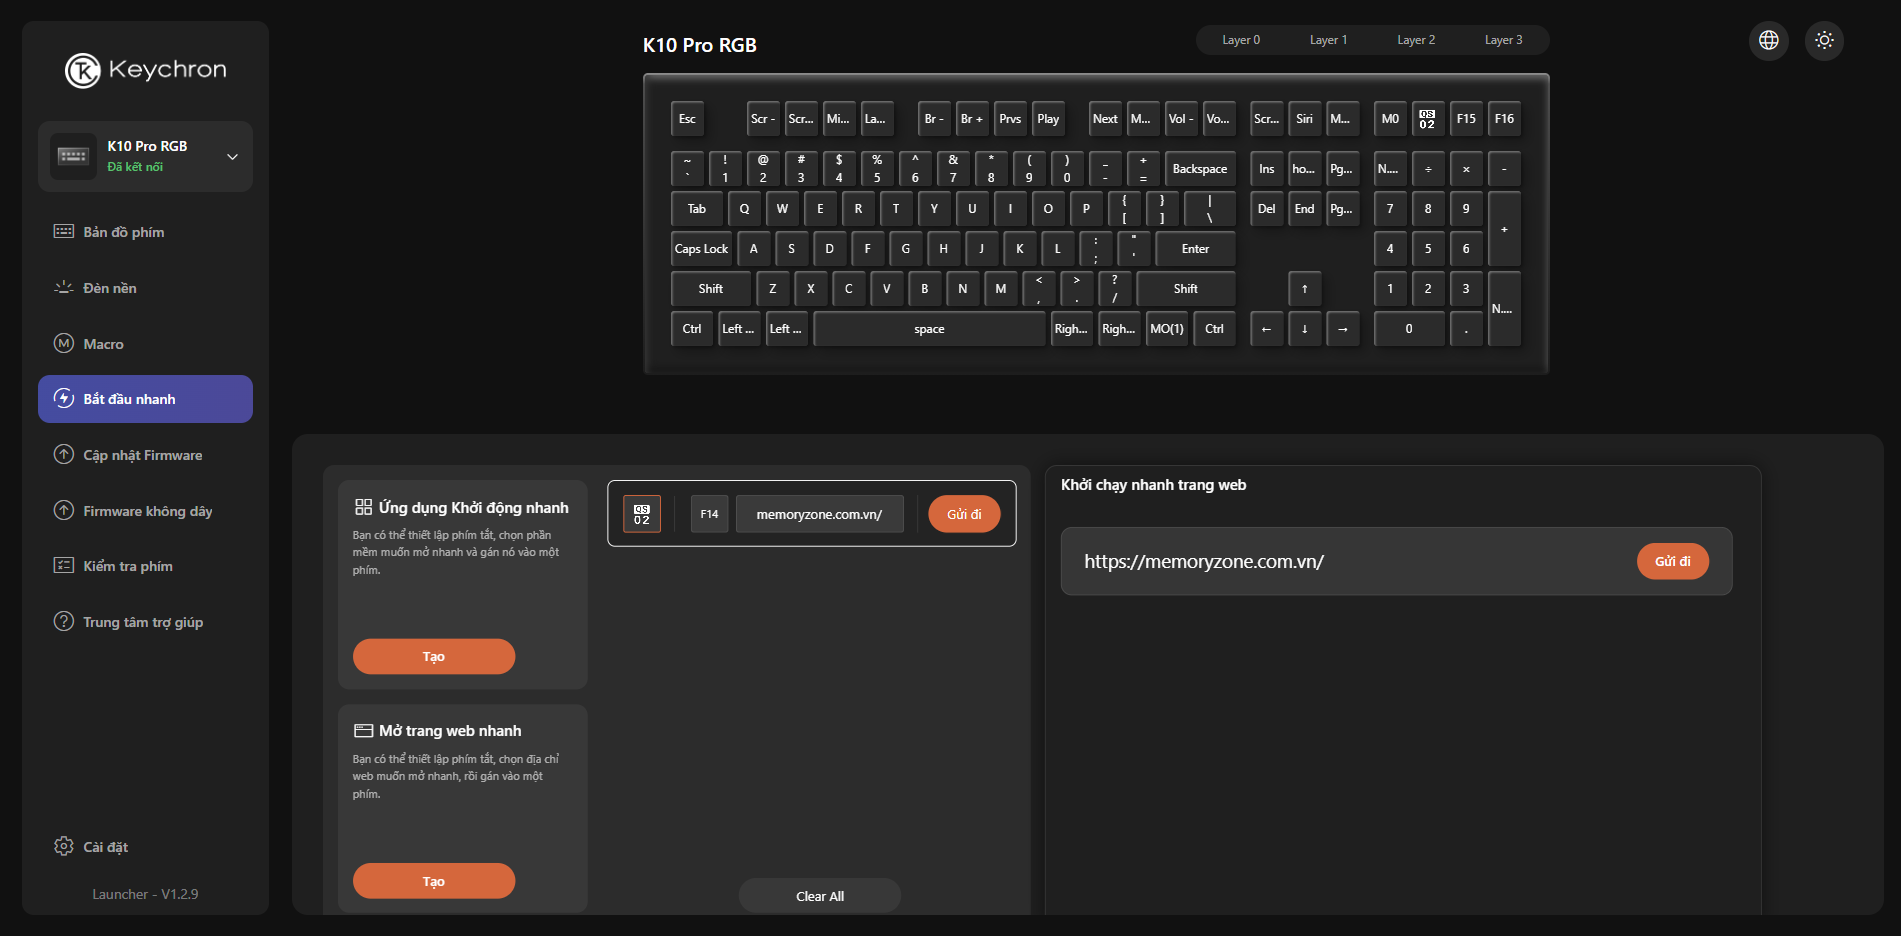The width and height of the screenshot is (1901, 936).
Task: Click the https://memoryzone.com.vn/ URL input field
Action: (x=1350, y=562)
